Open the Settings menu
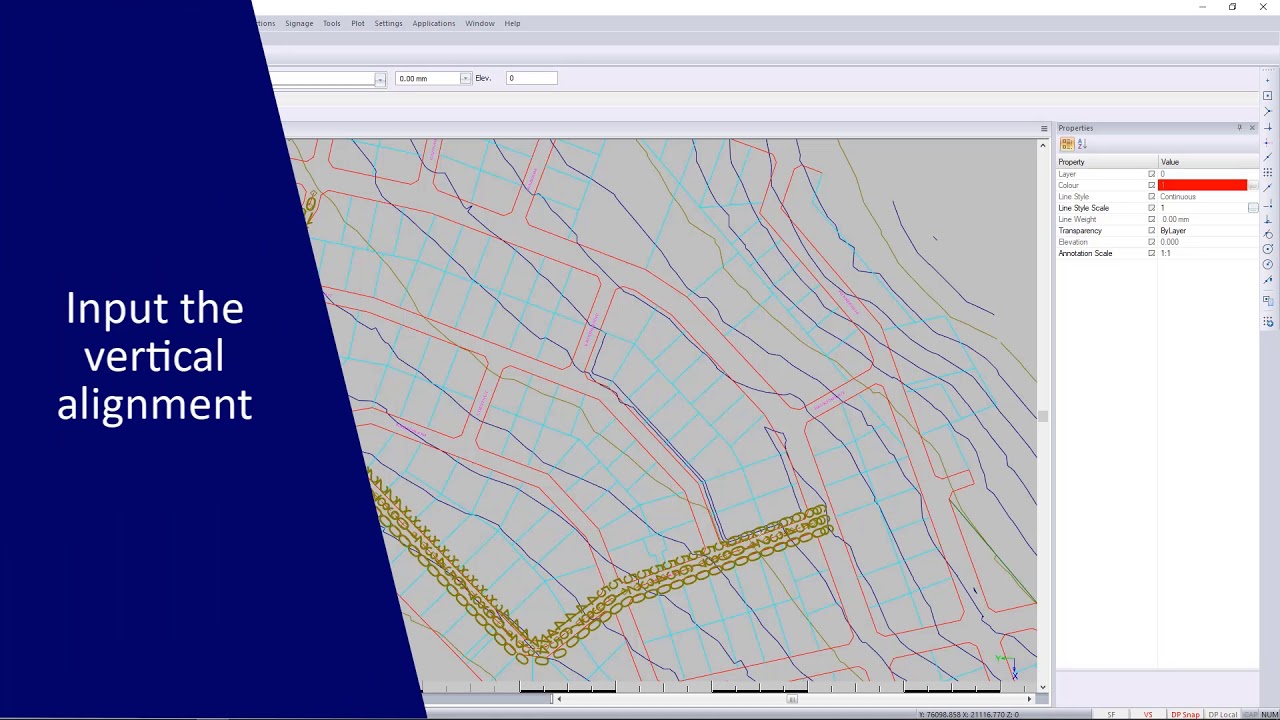1280x720 pixels. [x=389, y=23]
